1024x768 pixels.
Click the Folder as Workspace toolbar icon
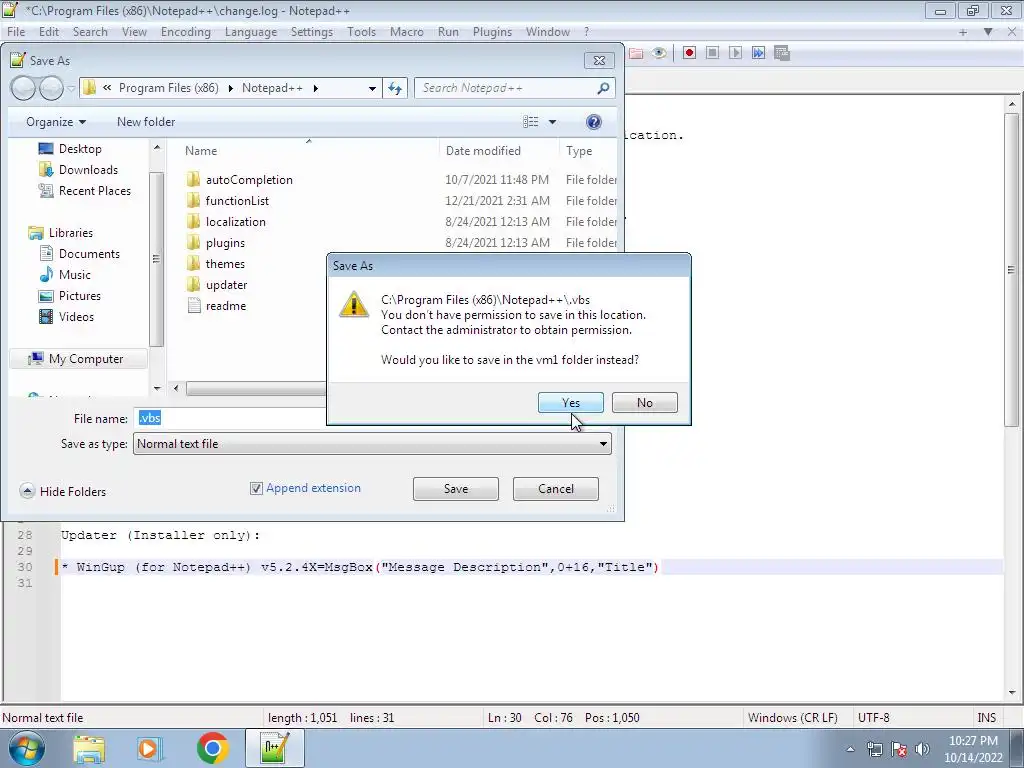pos(635,54)
